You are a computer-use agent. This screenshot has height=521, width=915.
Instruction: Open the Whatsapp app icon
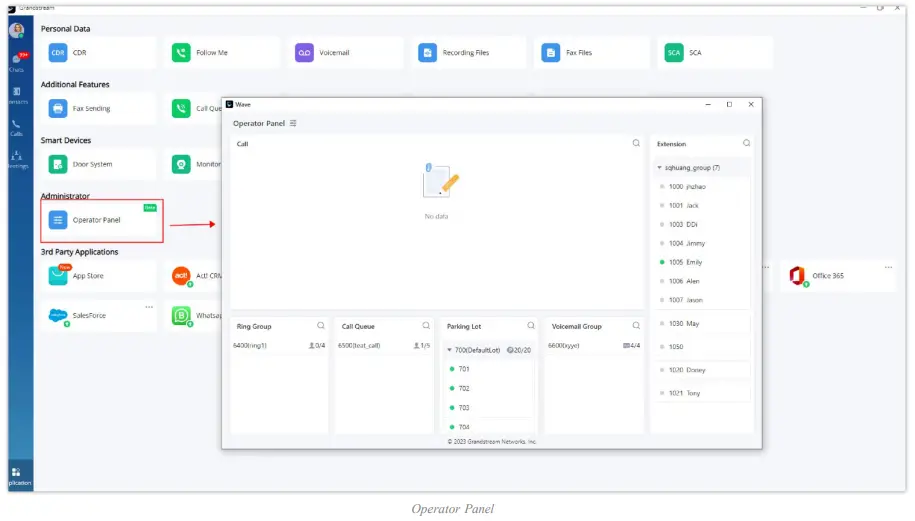(x=181, y=316)
